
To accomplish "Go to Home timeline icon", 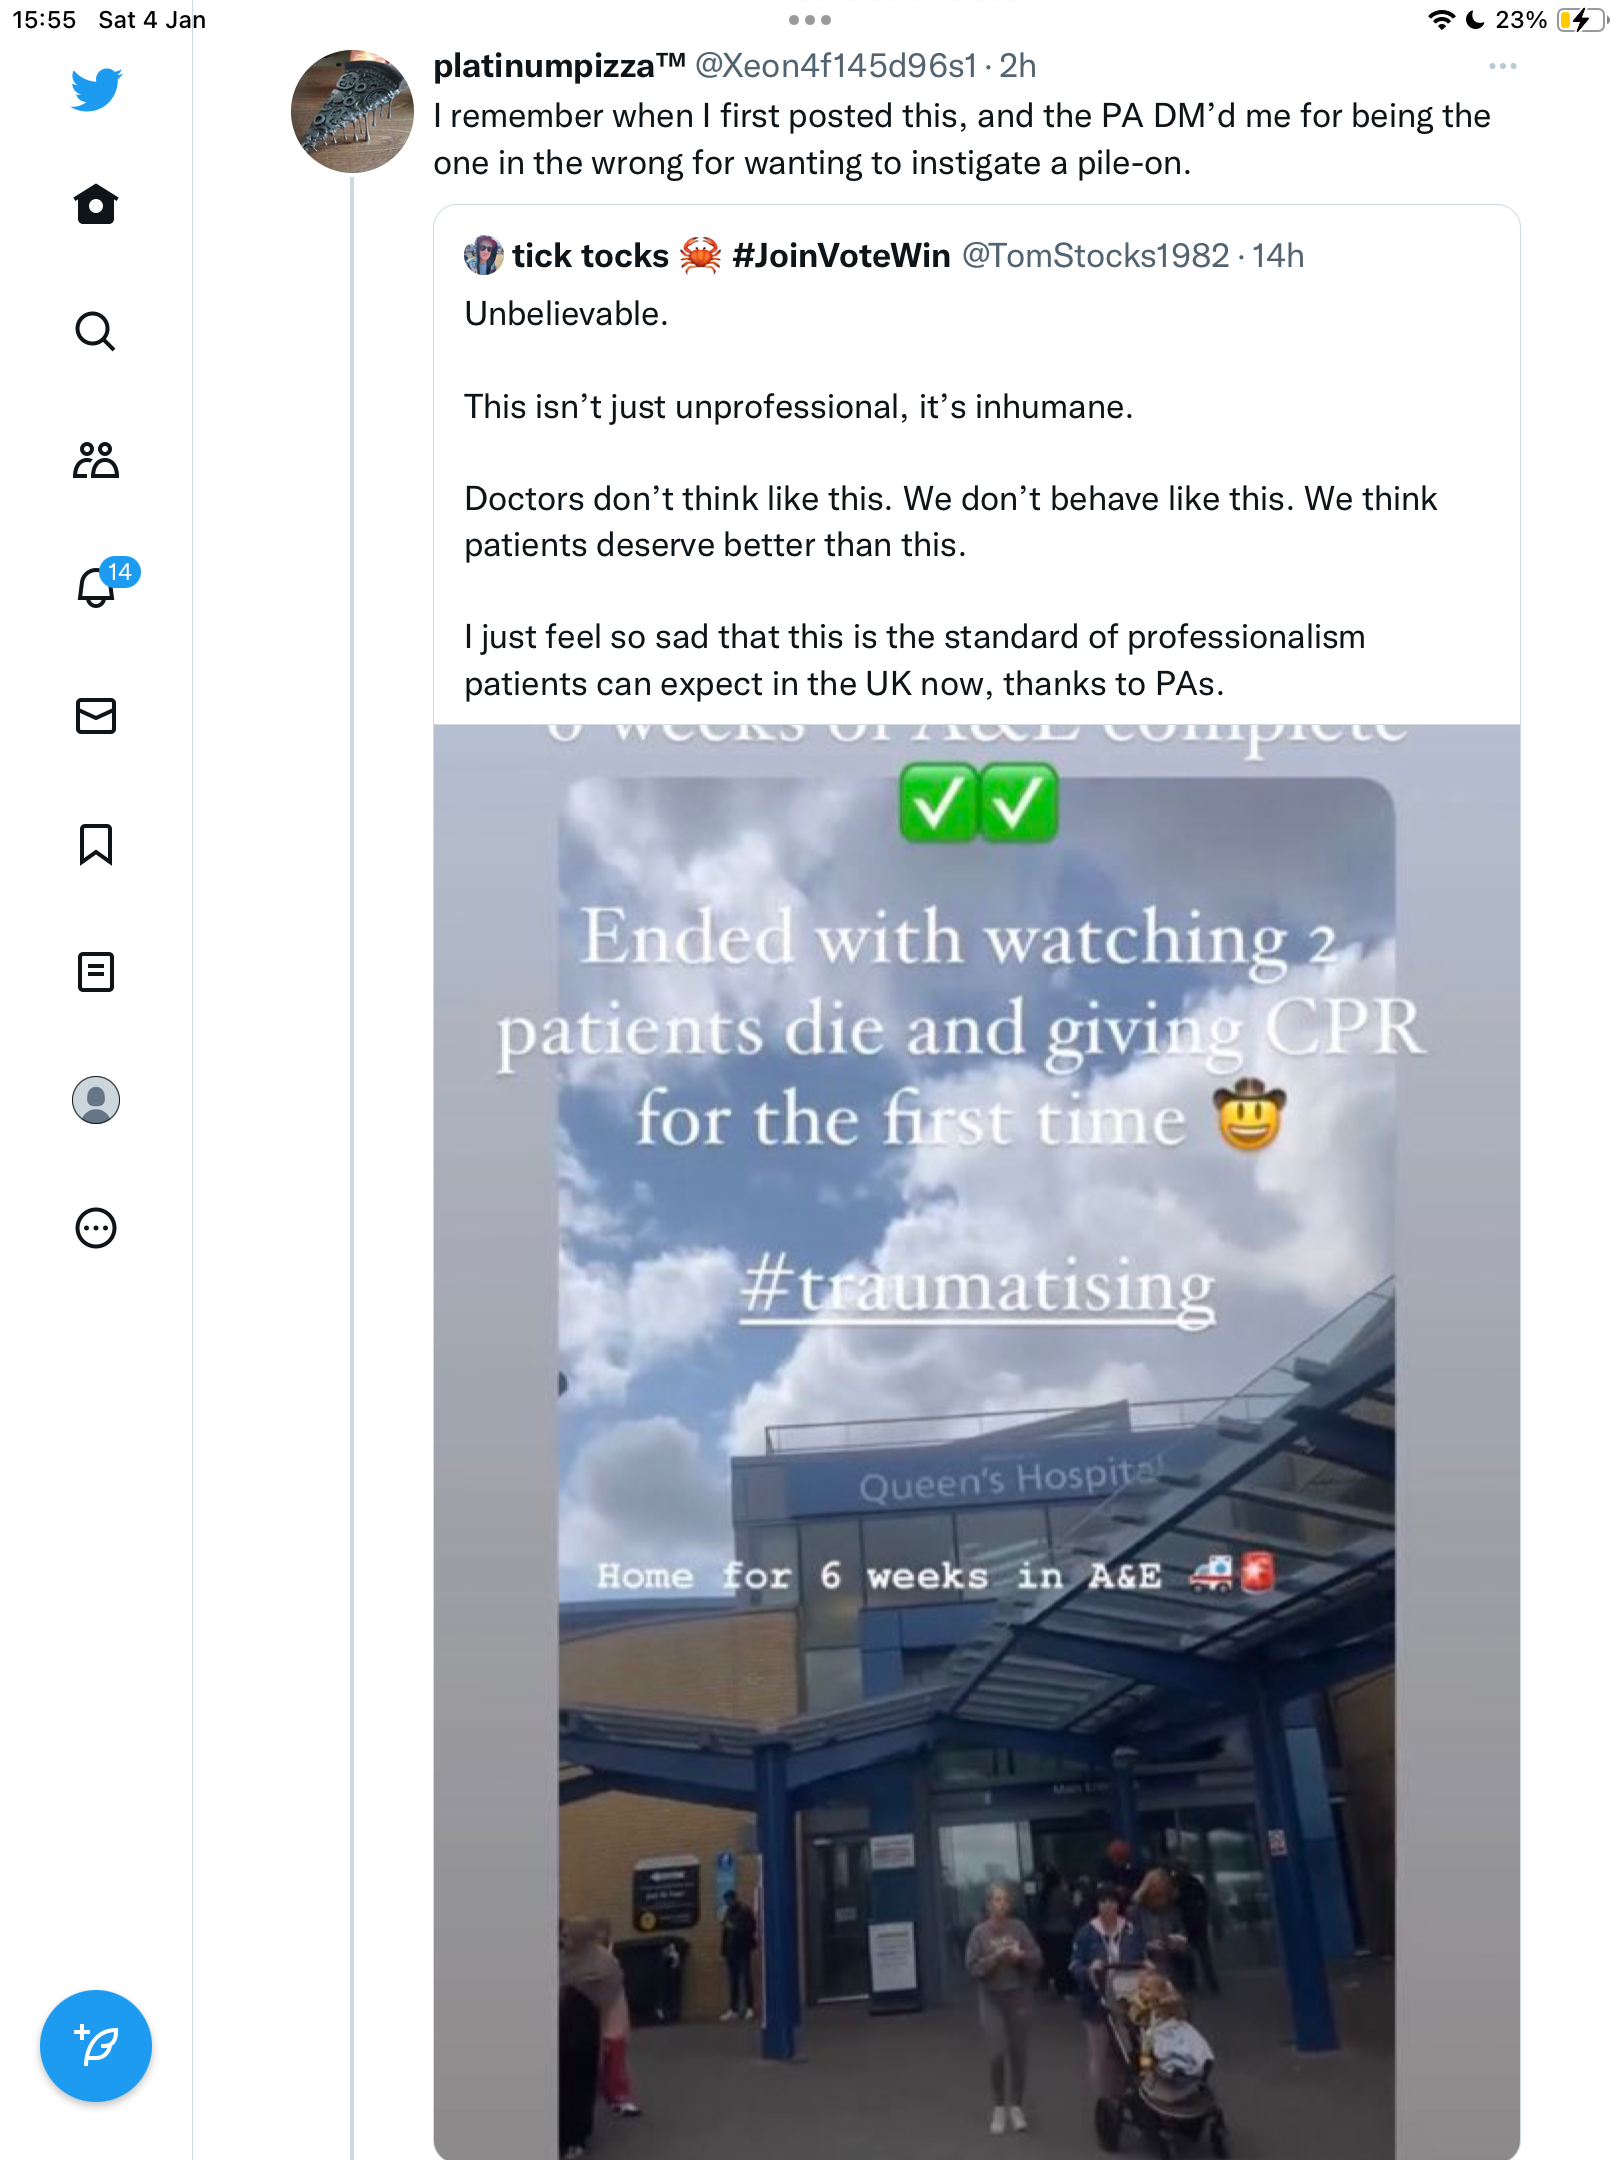I will pos(96,204).
